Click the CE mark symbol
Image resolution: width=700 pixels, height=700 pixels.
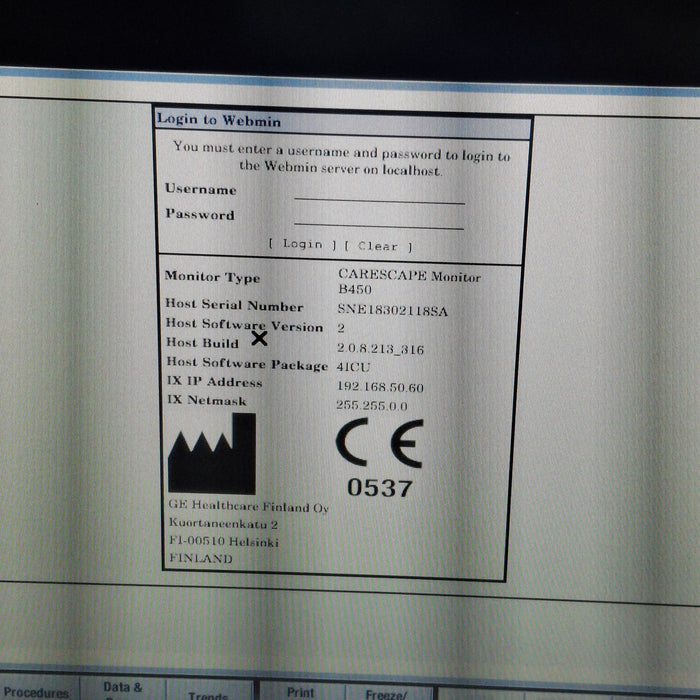tap(379, 442)
